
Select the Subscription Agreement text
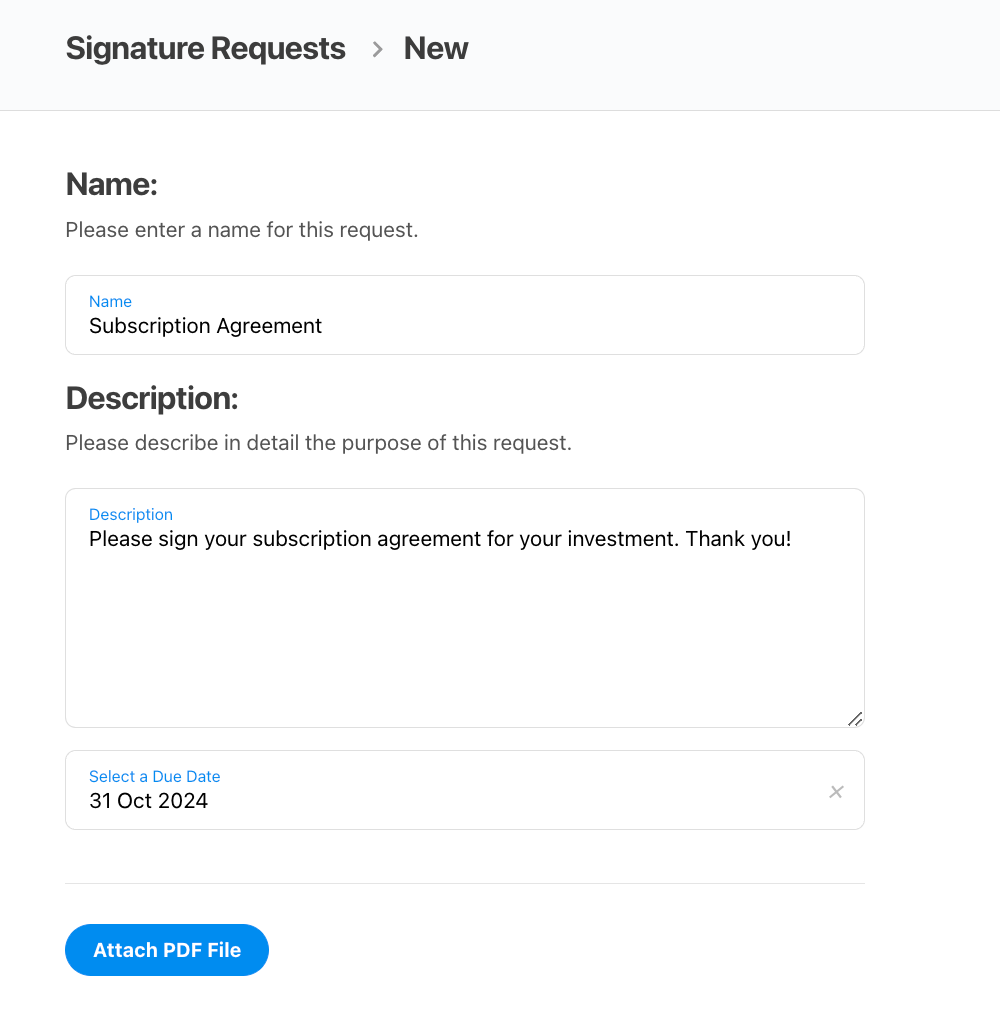205,326
